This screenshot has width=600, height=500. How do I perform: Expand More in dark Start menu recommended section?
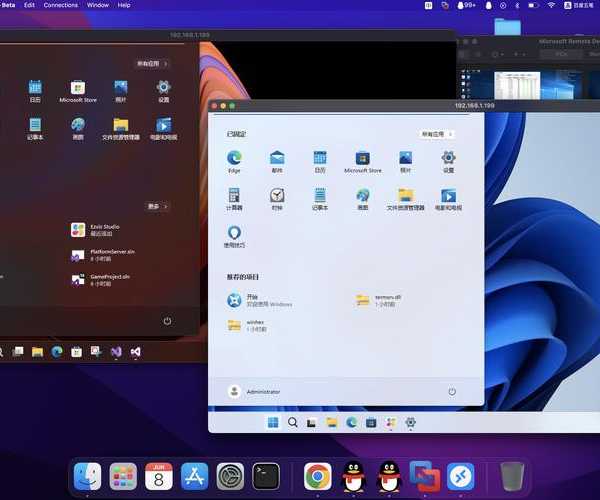coord(157,206)
